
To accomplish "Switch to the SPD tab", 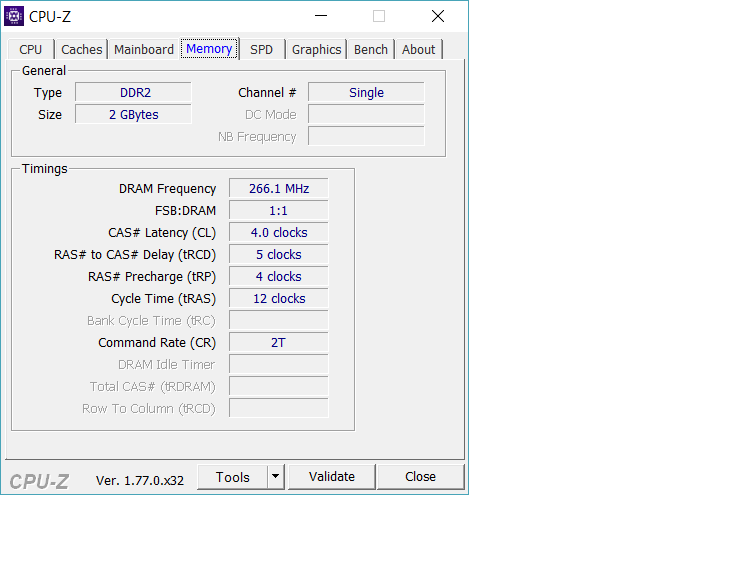I will pos(261,50).
